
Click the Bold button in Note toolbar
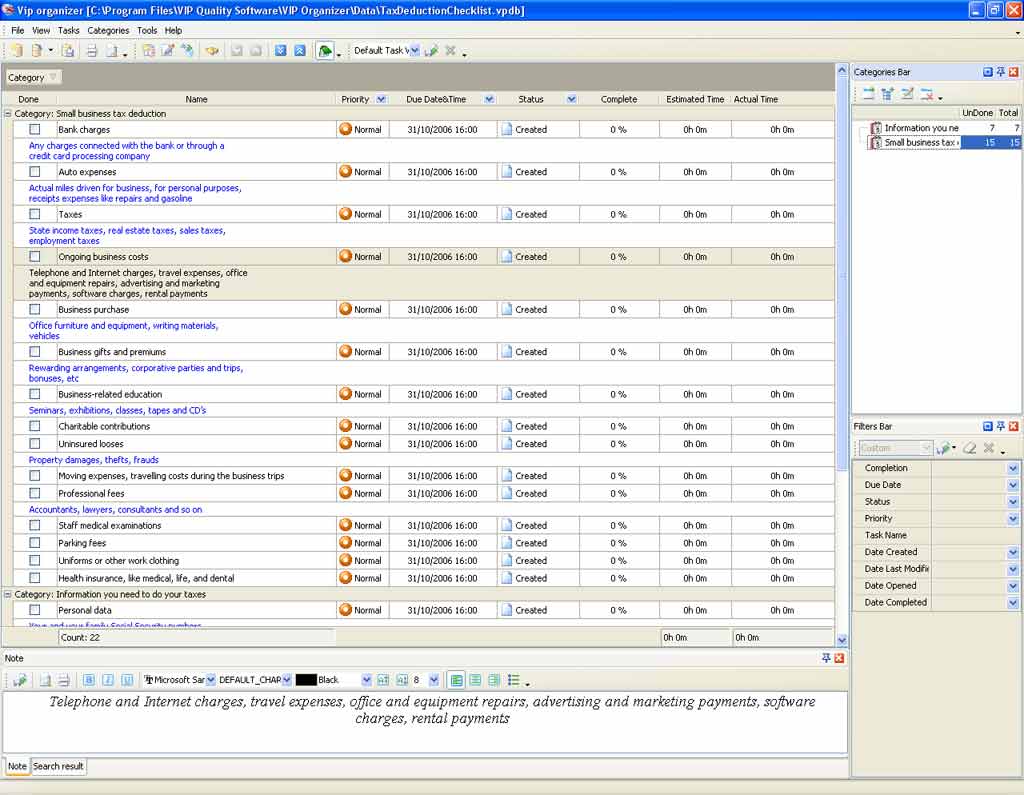(88, 680)
